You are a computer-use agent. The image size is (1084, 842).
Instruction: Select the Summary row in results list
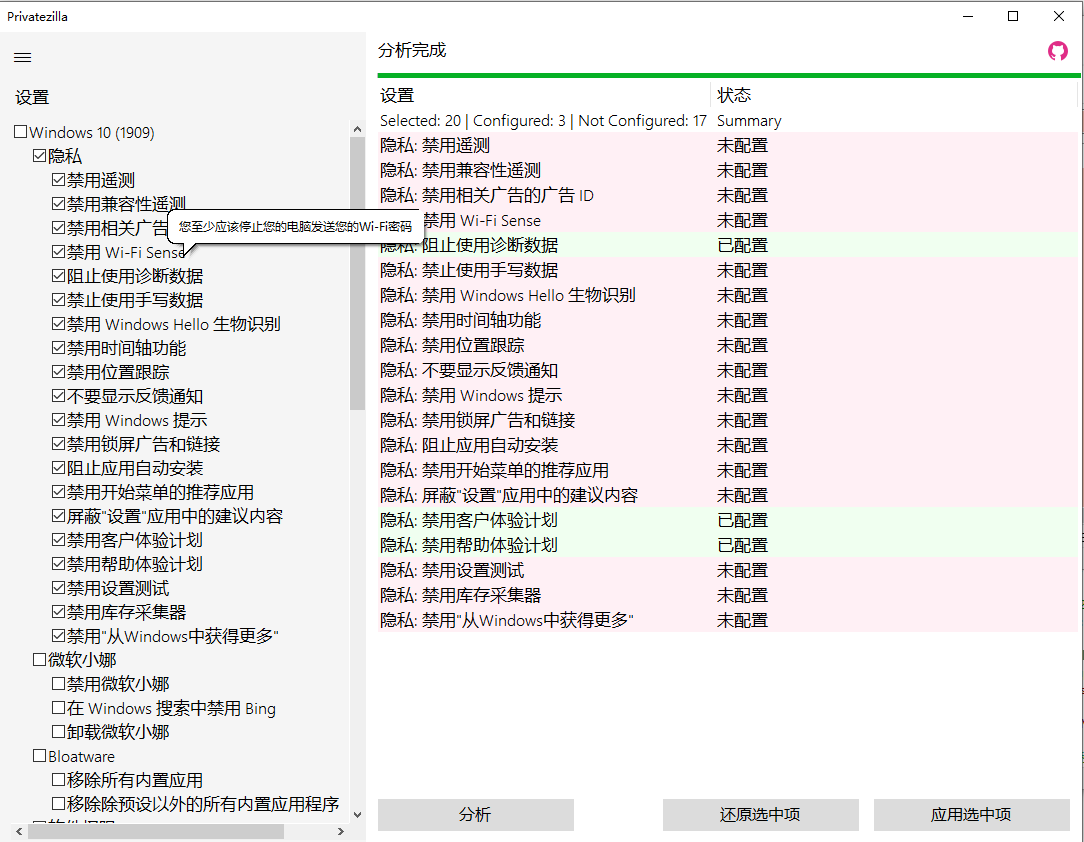tap(728, 120)
